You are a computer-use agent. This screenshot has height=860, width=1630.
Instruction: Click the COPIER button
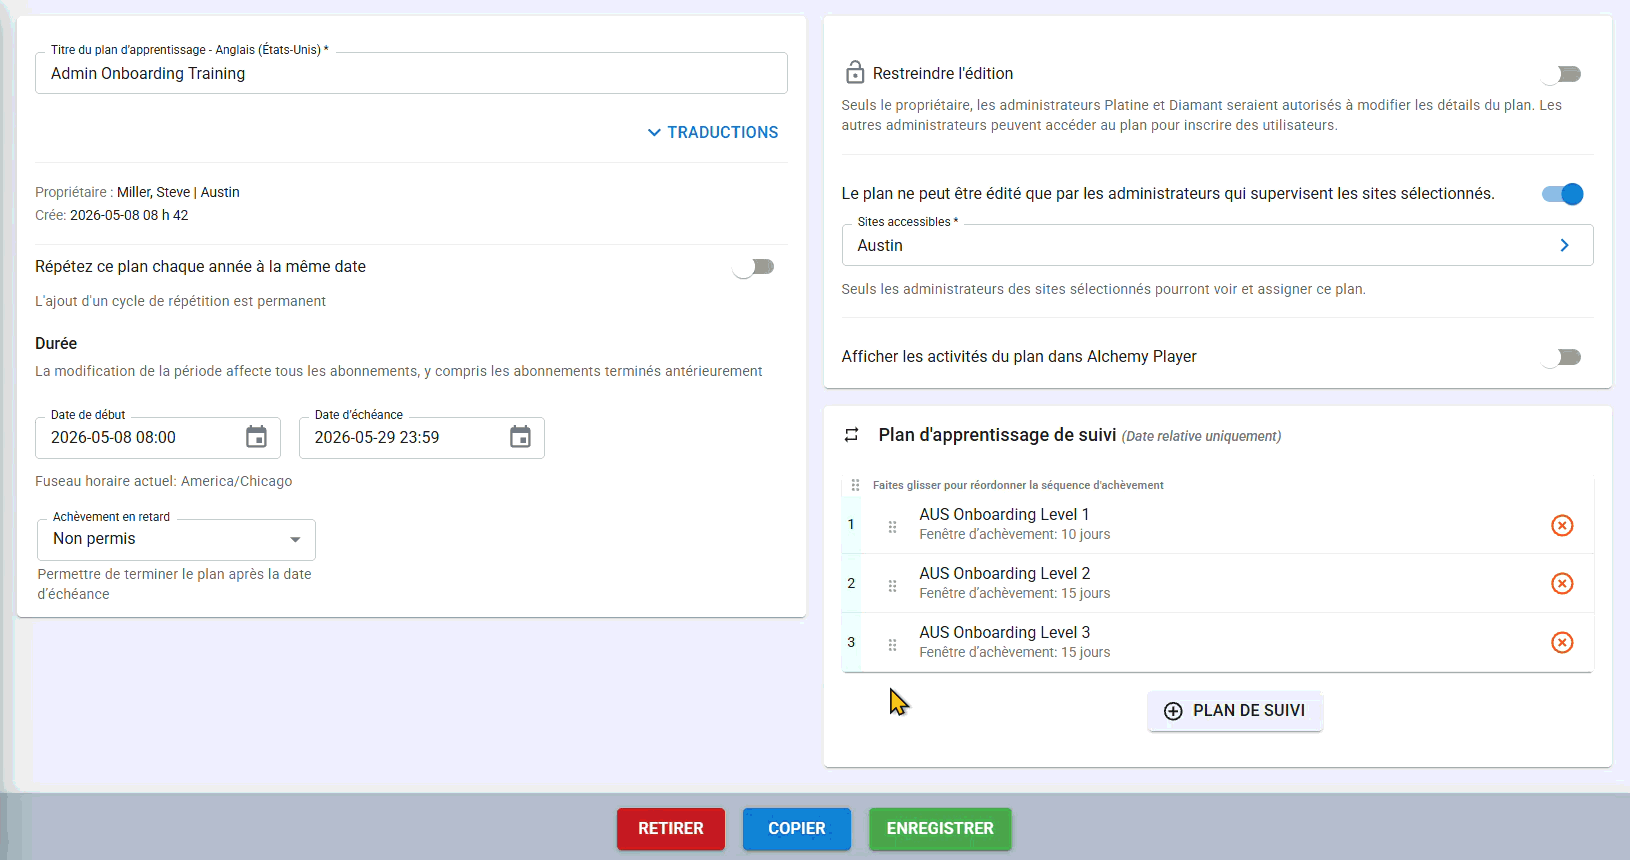pyautogui.click(x=797, y=829)
